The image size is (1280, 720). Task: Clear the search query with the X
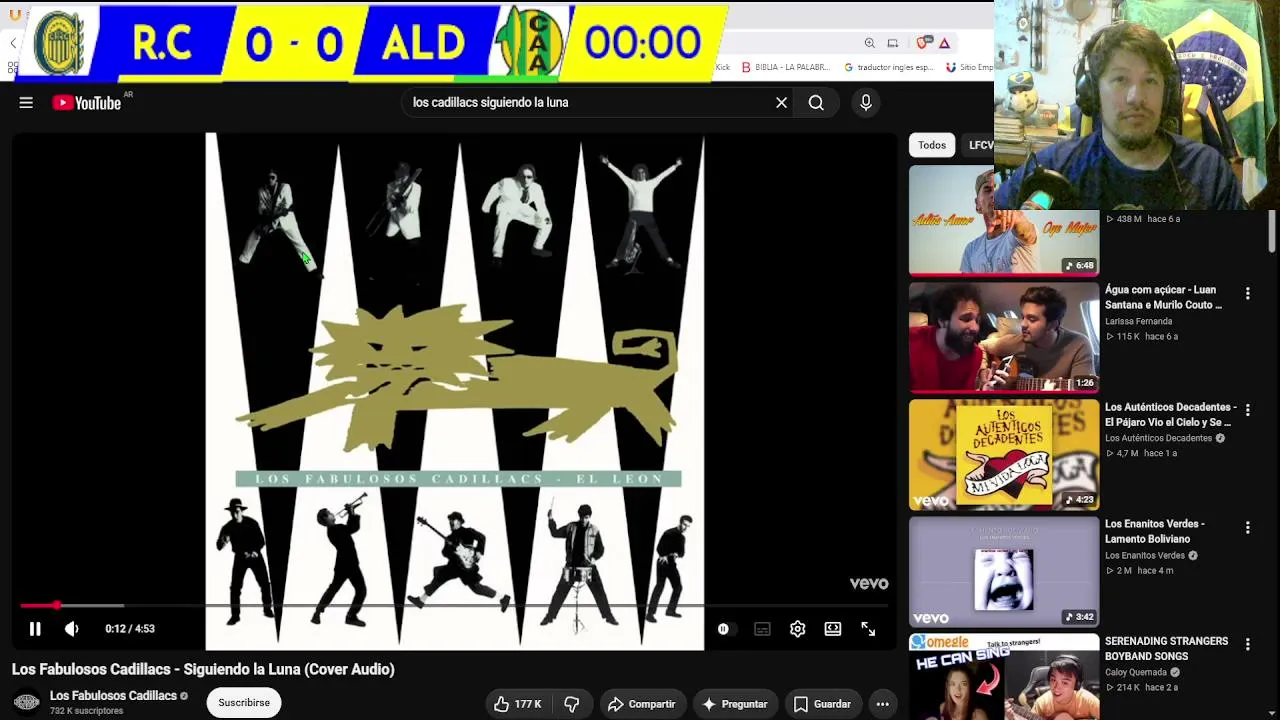point(782,102)
